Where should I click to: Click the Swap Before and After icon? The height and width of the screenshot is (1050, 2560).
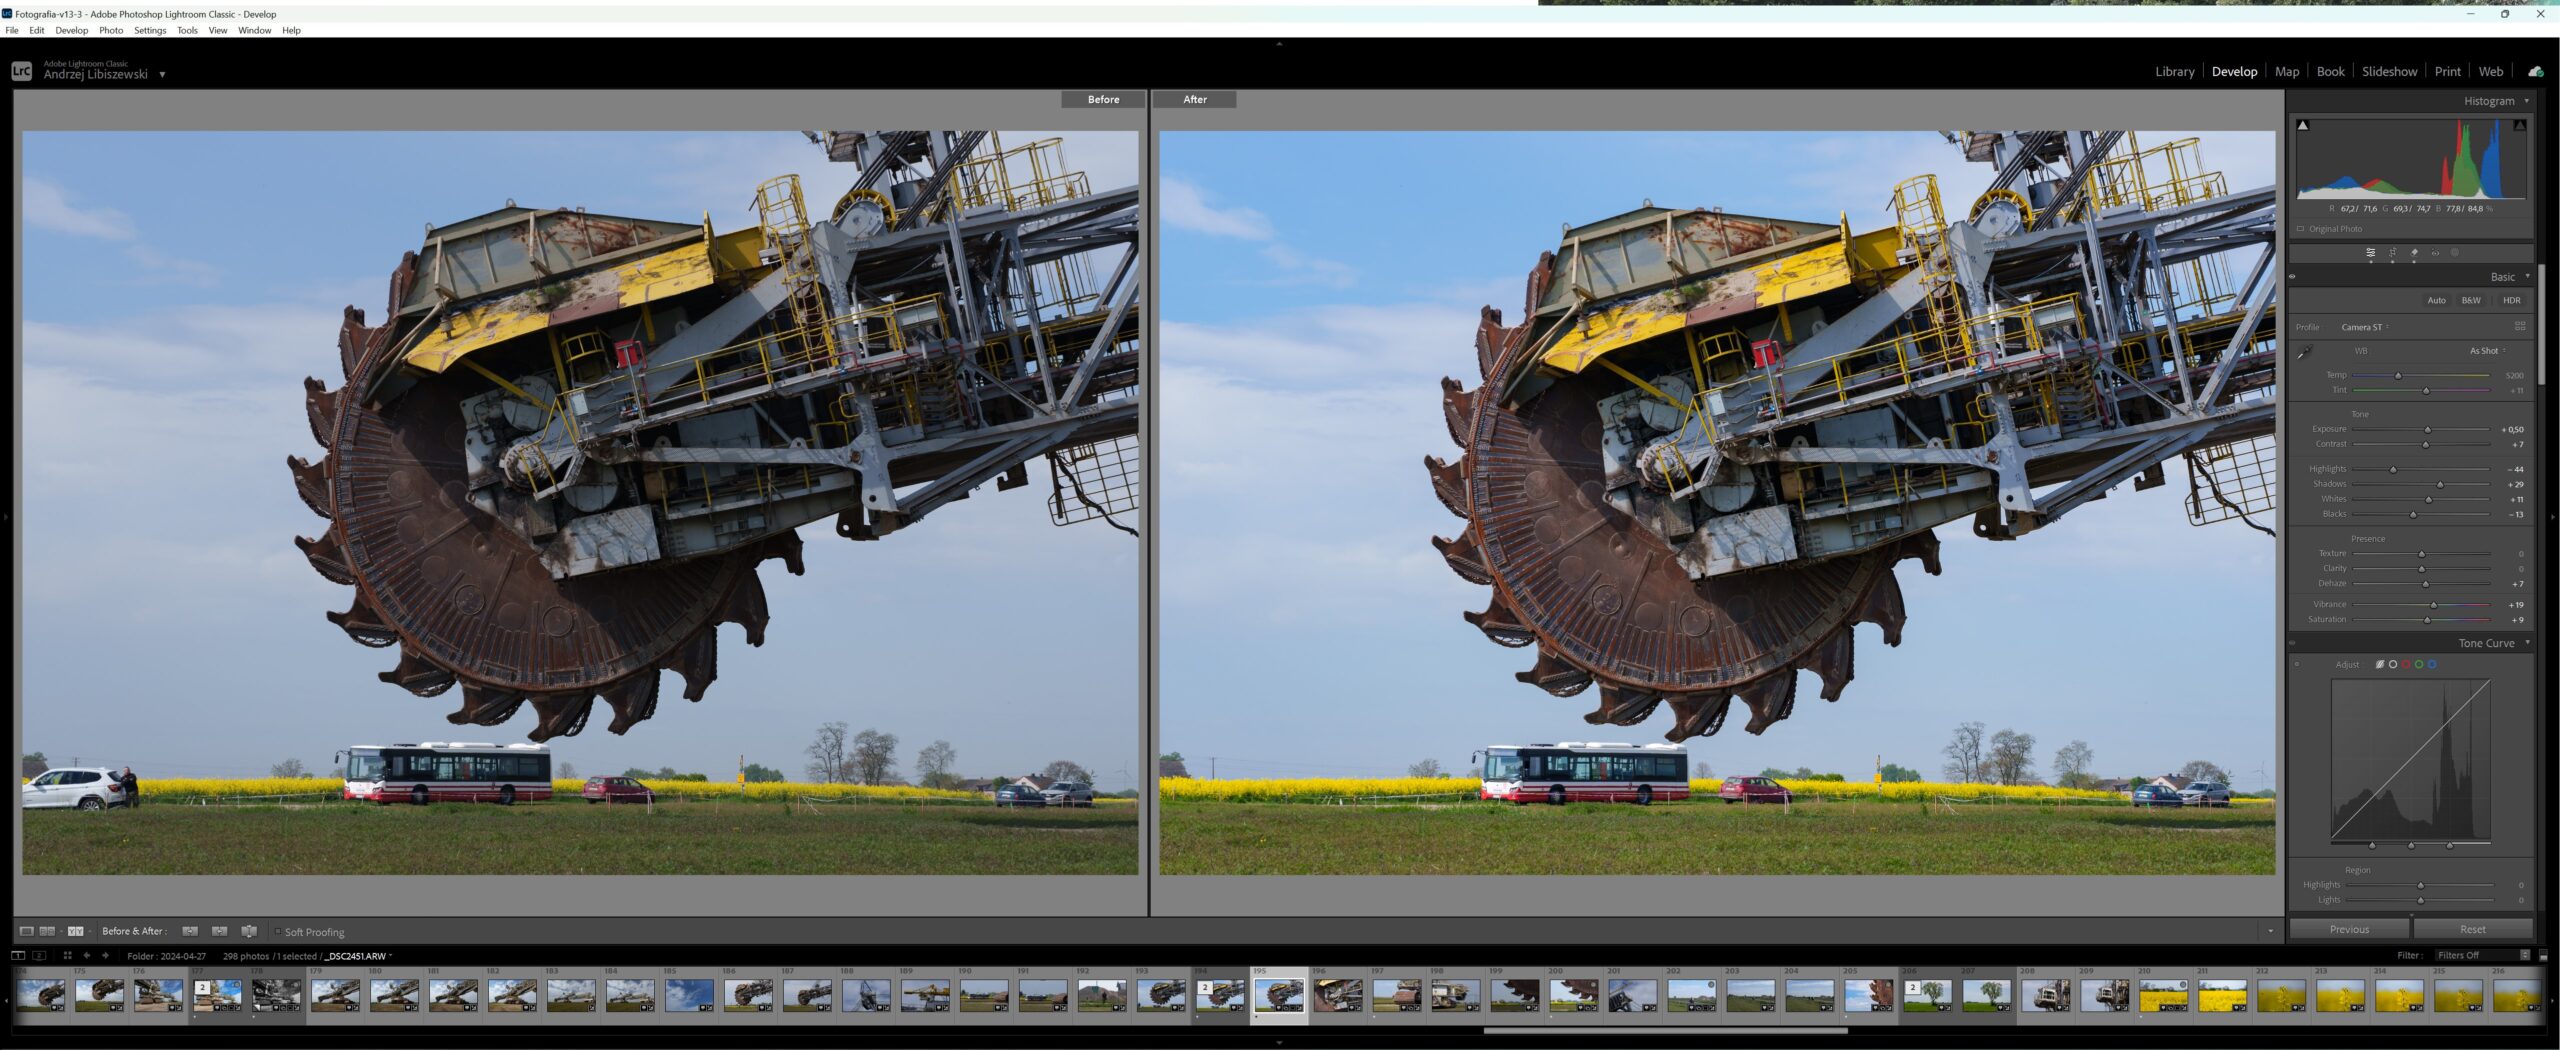click(x=250, y=931)
